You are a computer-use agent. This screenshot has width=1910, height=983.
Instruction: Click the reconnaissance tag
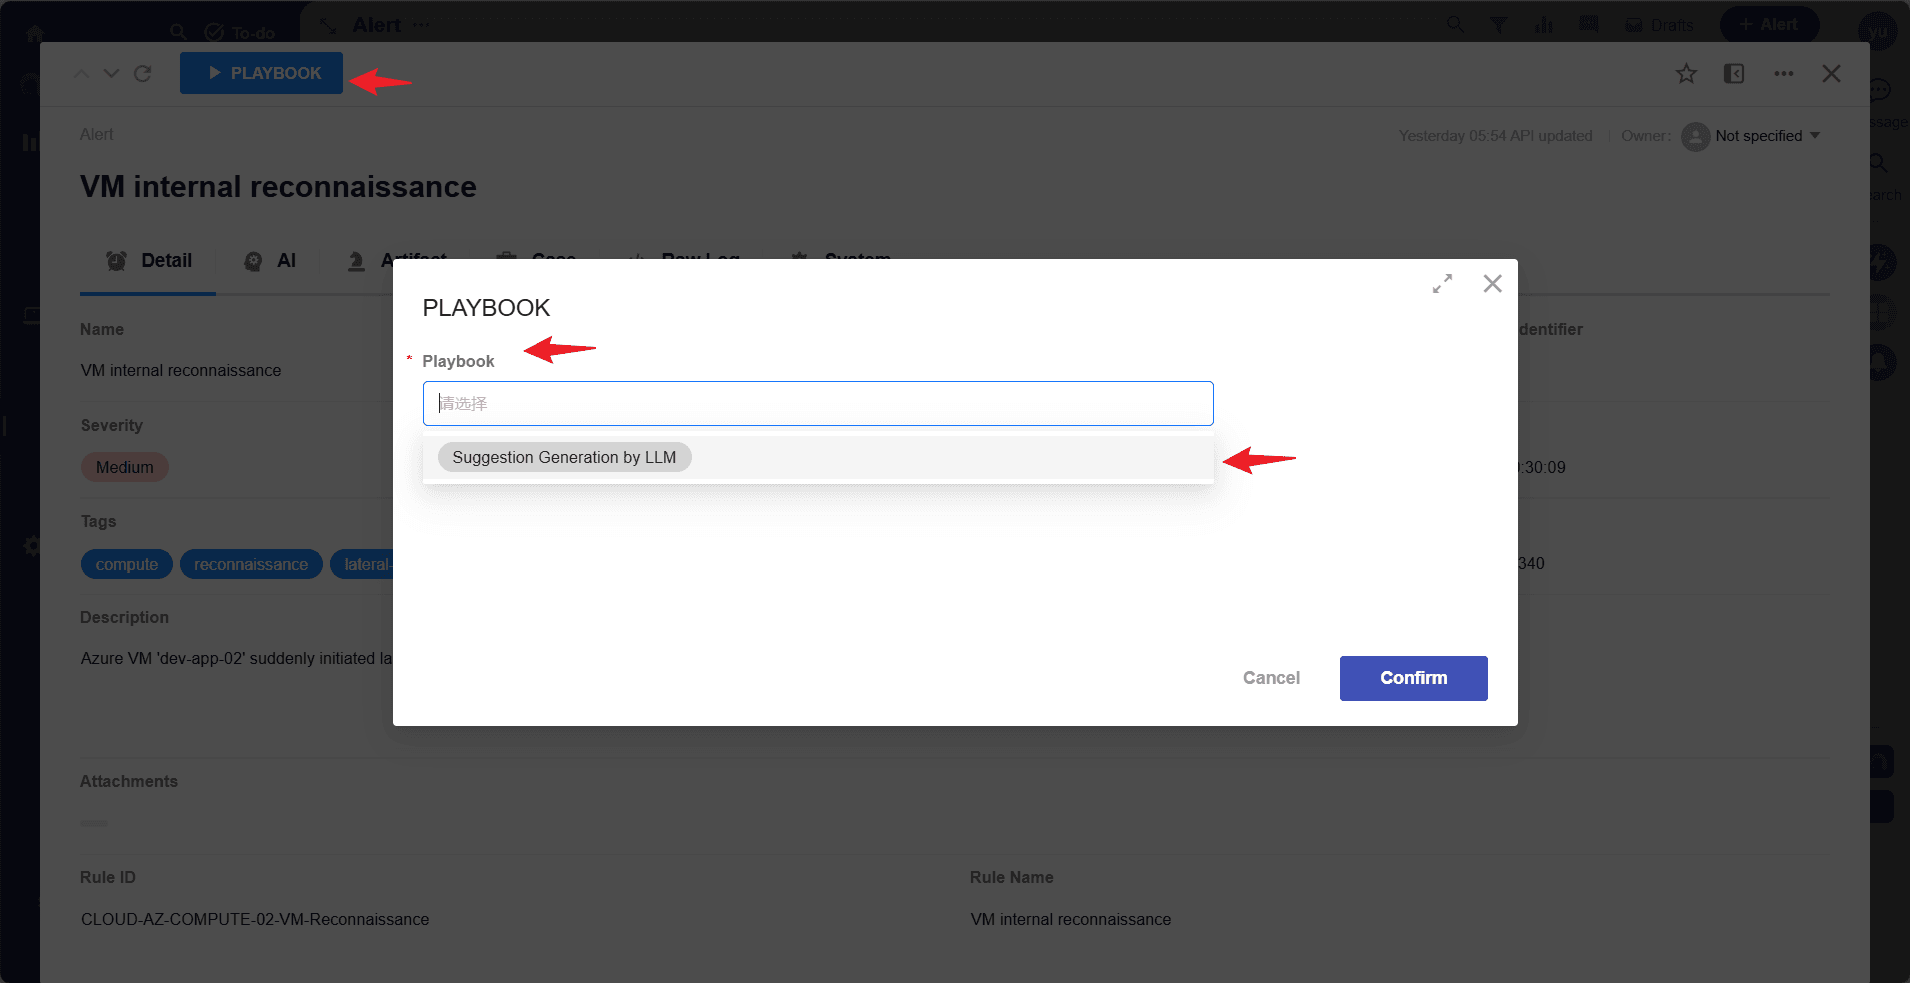(x=251, y=564)
